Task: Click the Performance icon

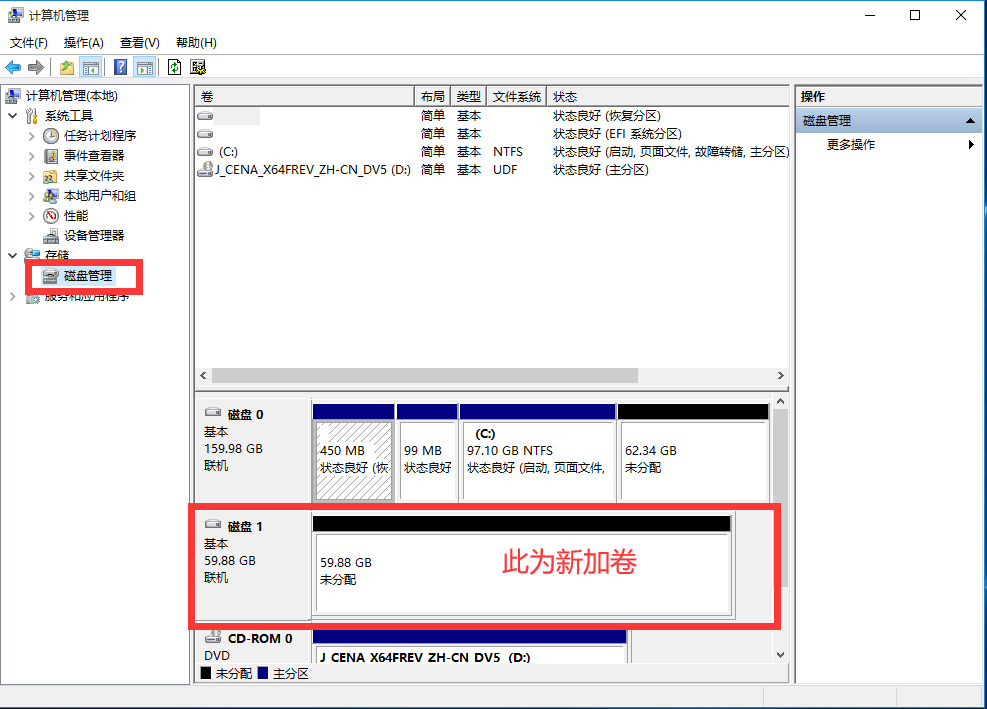Action: click(51, 216)
